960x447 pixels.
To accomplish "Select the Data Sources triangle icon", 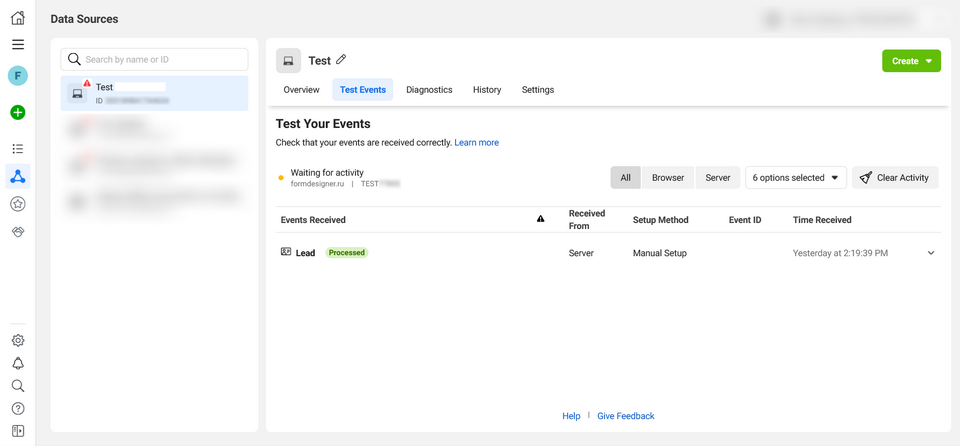I will (x=18, y=176).
